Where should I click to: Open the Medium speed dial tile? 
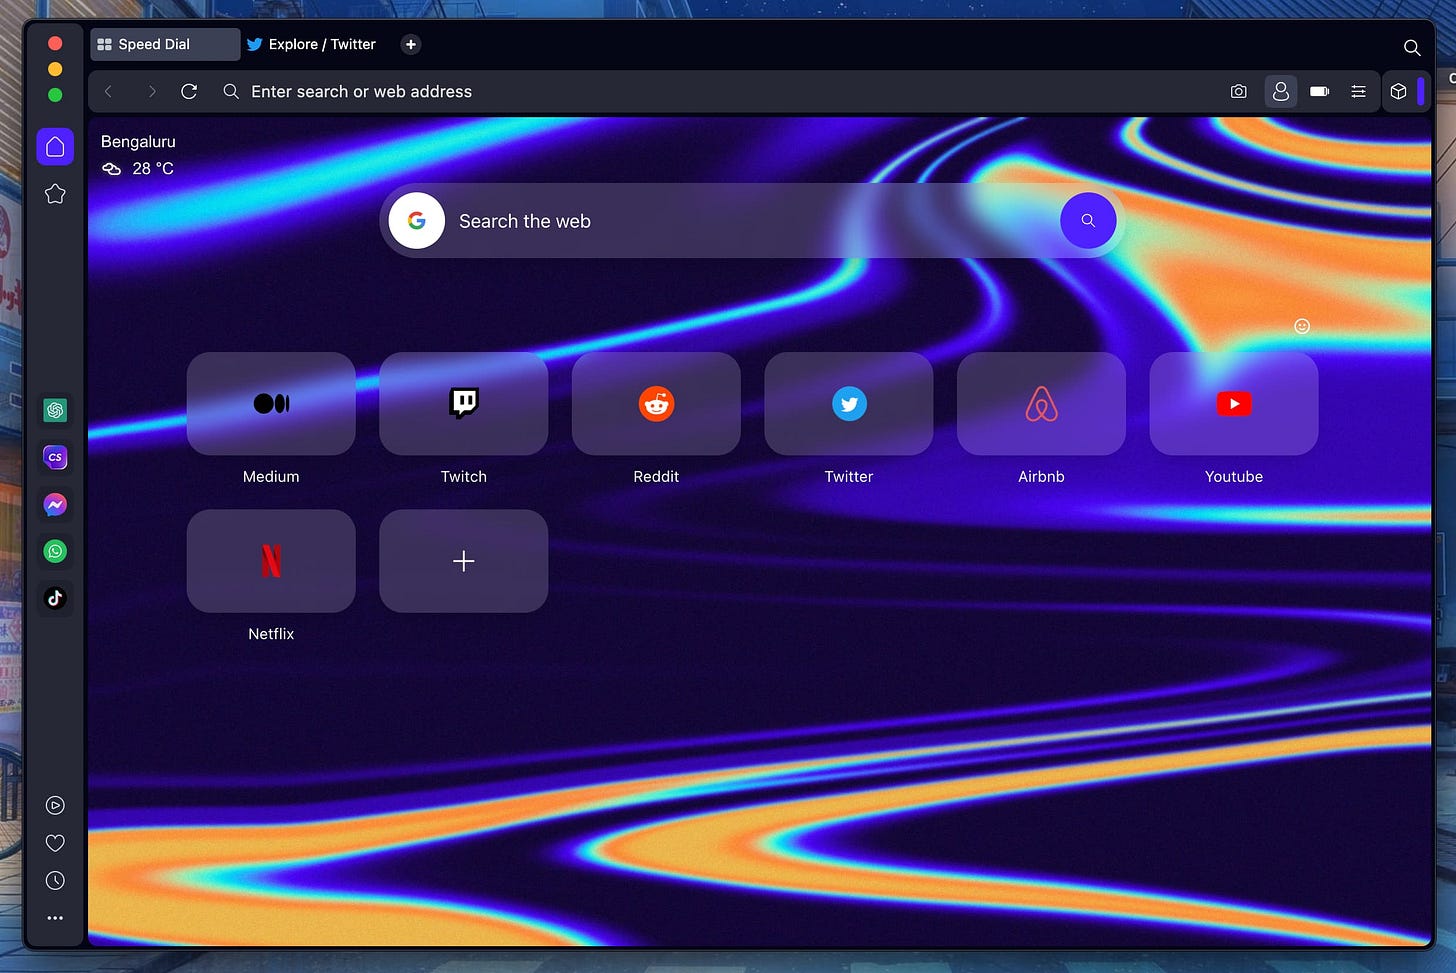(x=271, y=404)
